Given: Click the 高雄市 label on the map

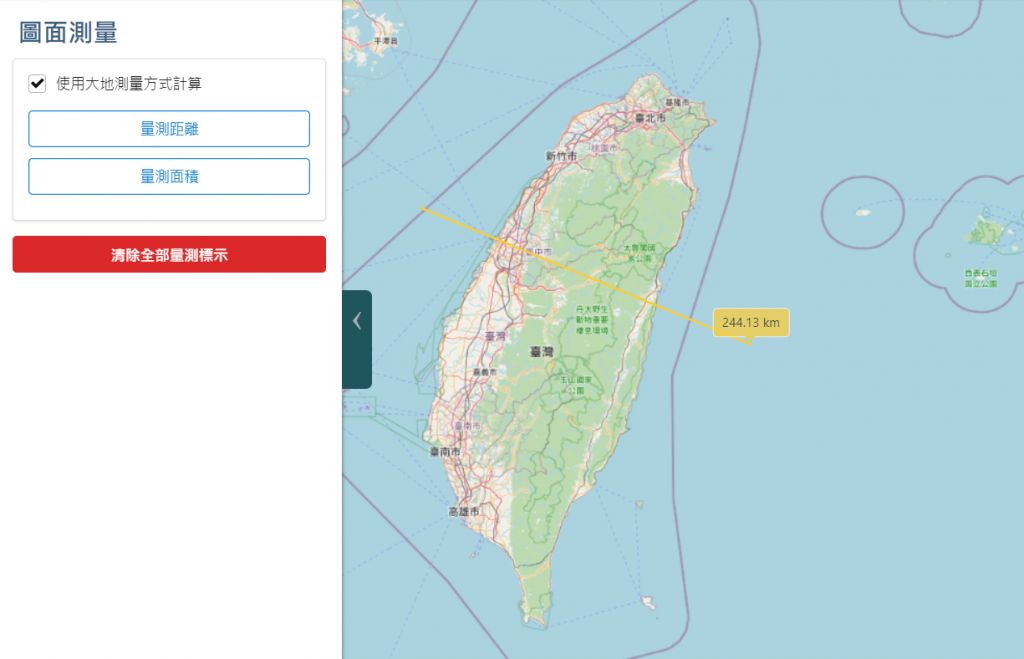Looking at the screenshot, I should (x=464, y=511).
